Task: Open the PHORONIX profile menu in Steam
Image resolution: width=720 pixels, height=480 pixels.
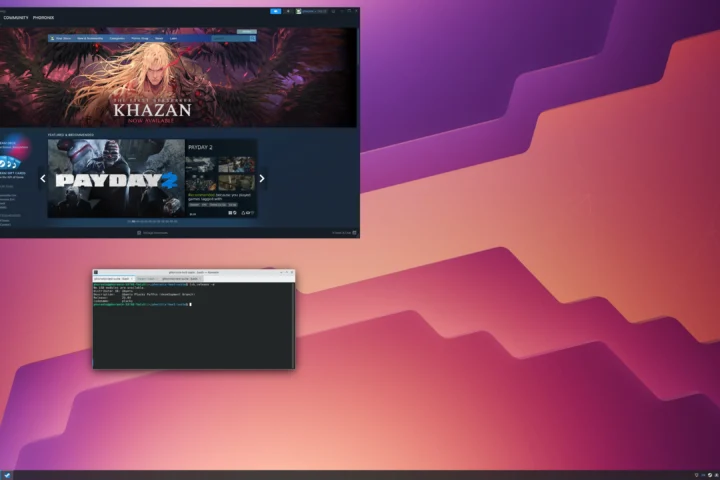Action: click(x=43, y=17)
